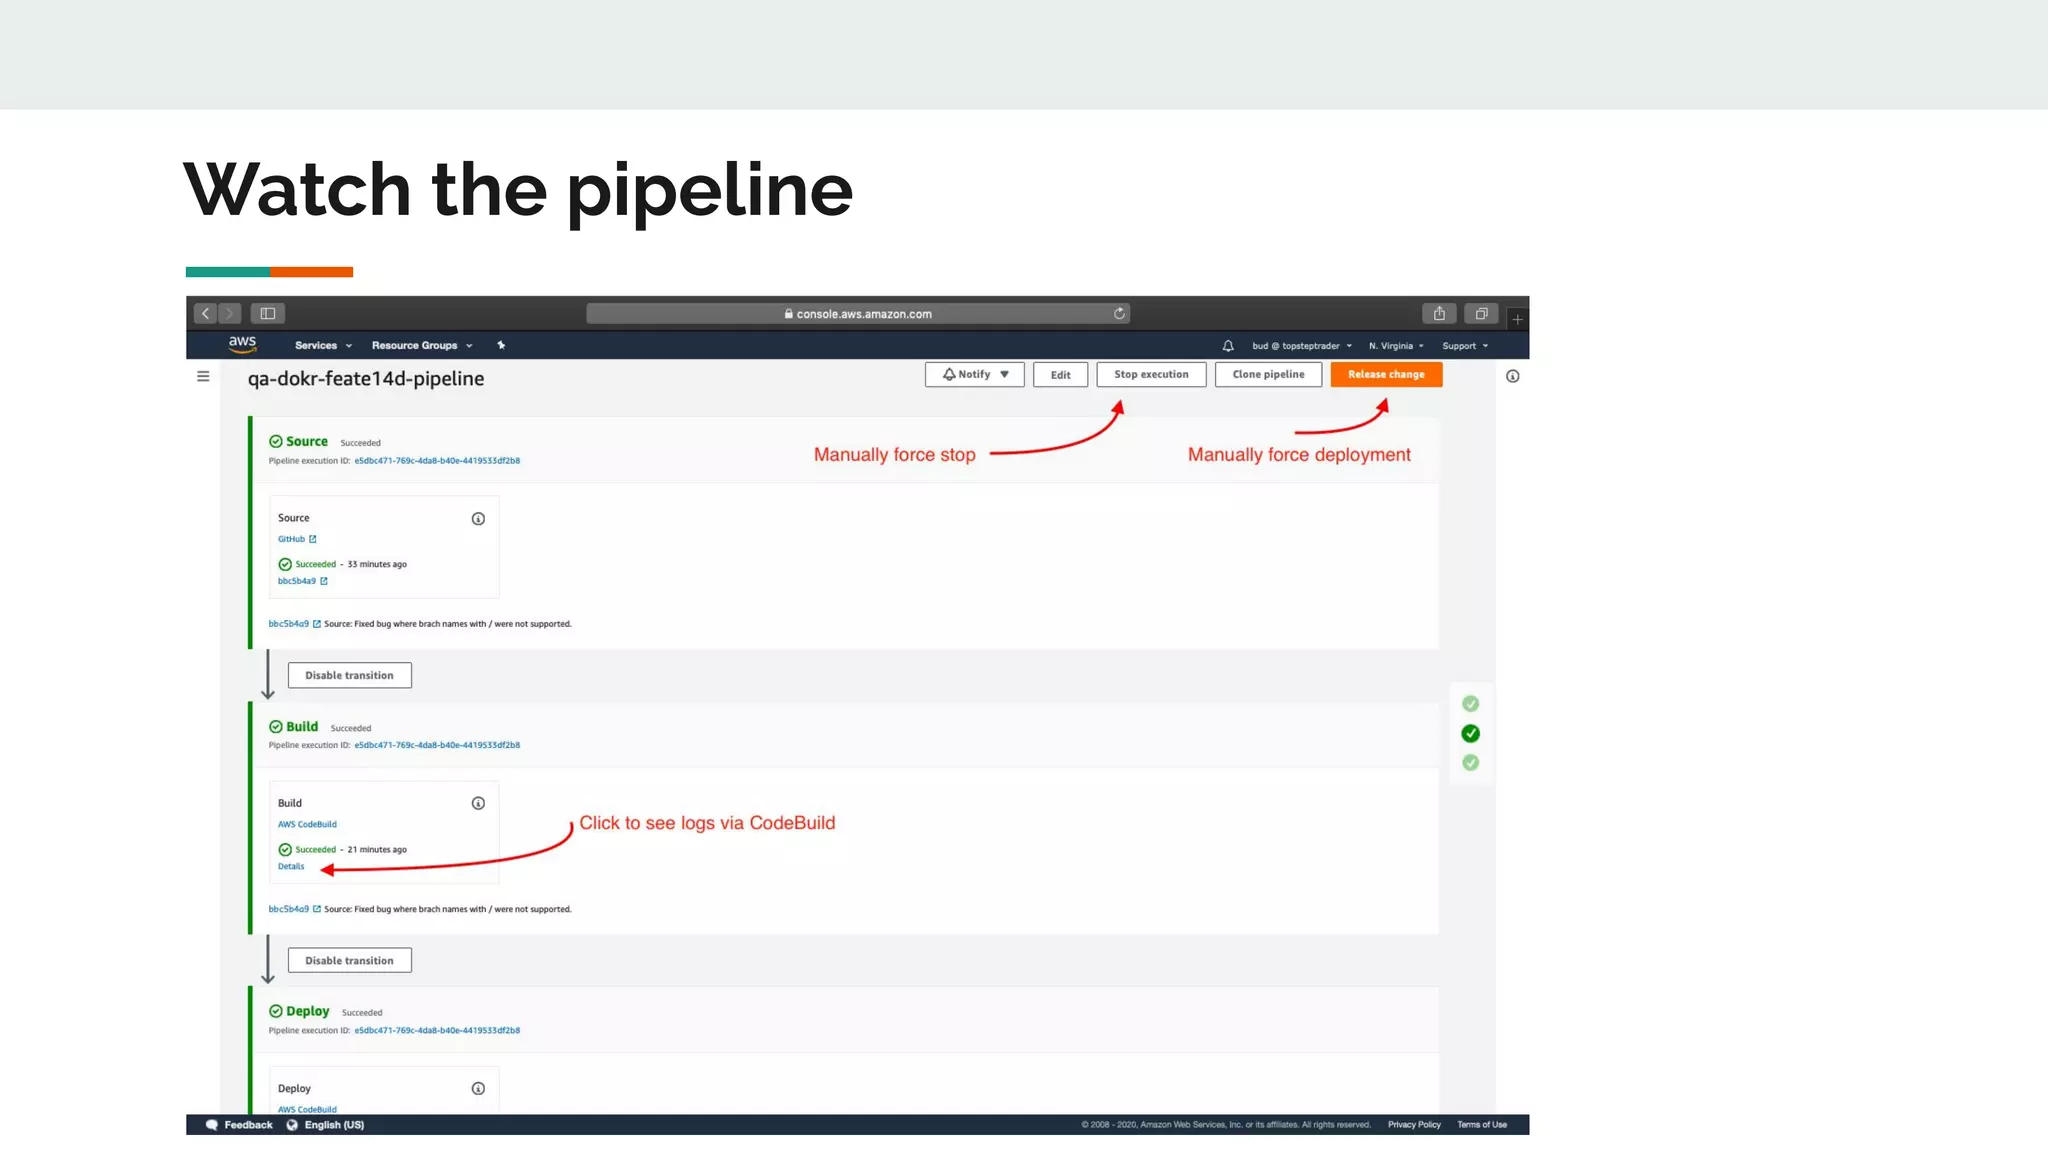
Task: Click the info icon on the Deploy action card
Action: click(x=478, y=1088)
